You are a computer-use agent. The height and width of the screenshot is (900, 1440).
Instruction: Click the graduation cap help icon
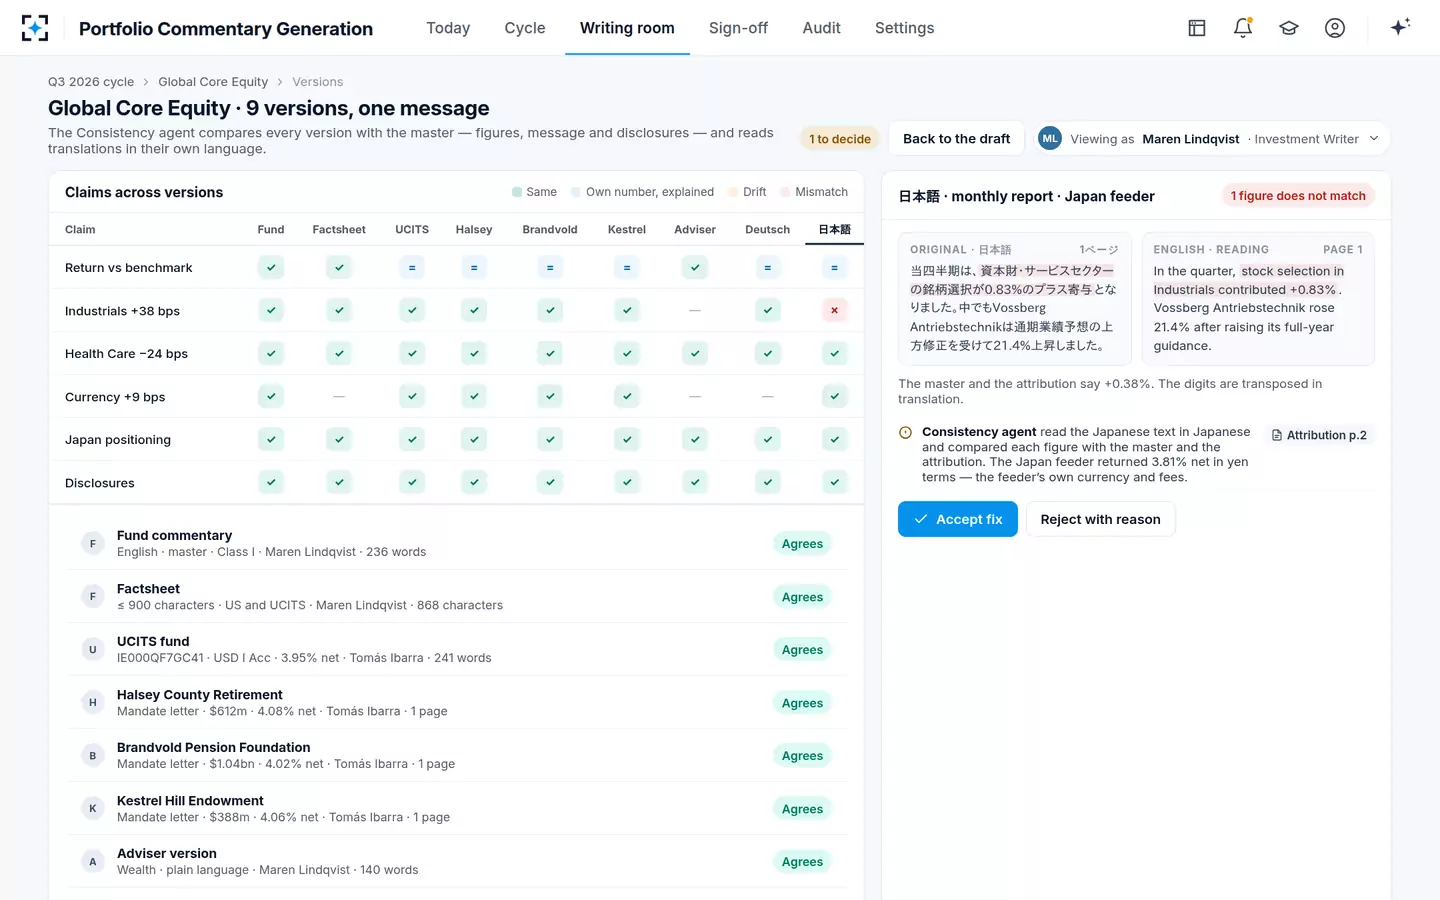(x=1289, y=28)
